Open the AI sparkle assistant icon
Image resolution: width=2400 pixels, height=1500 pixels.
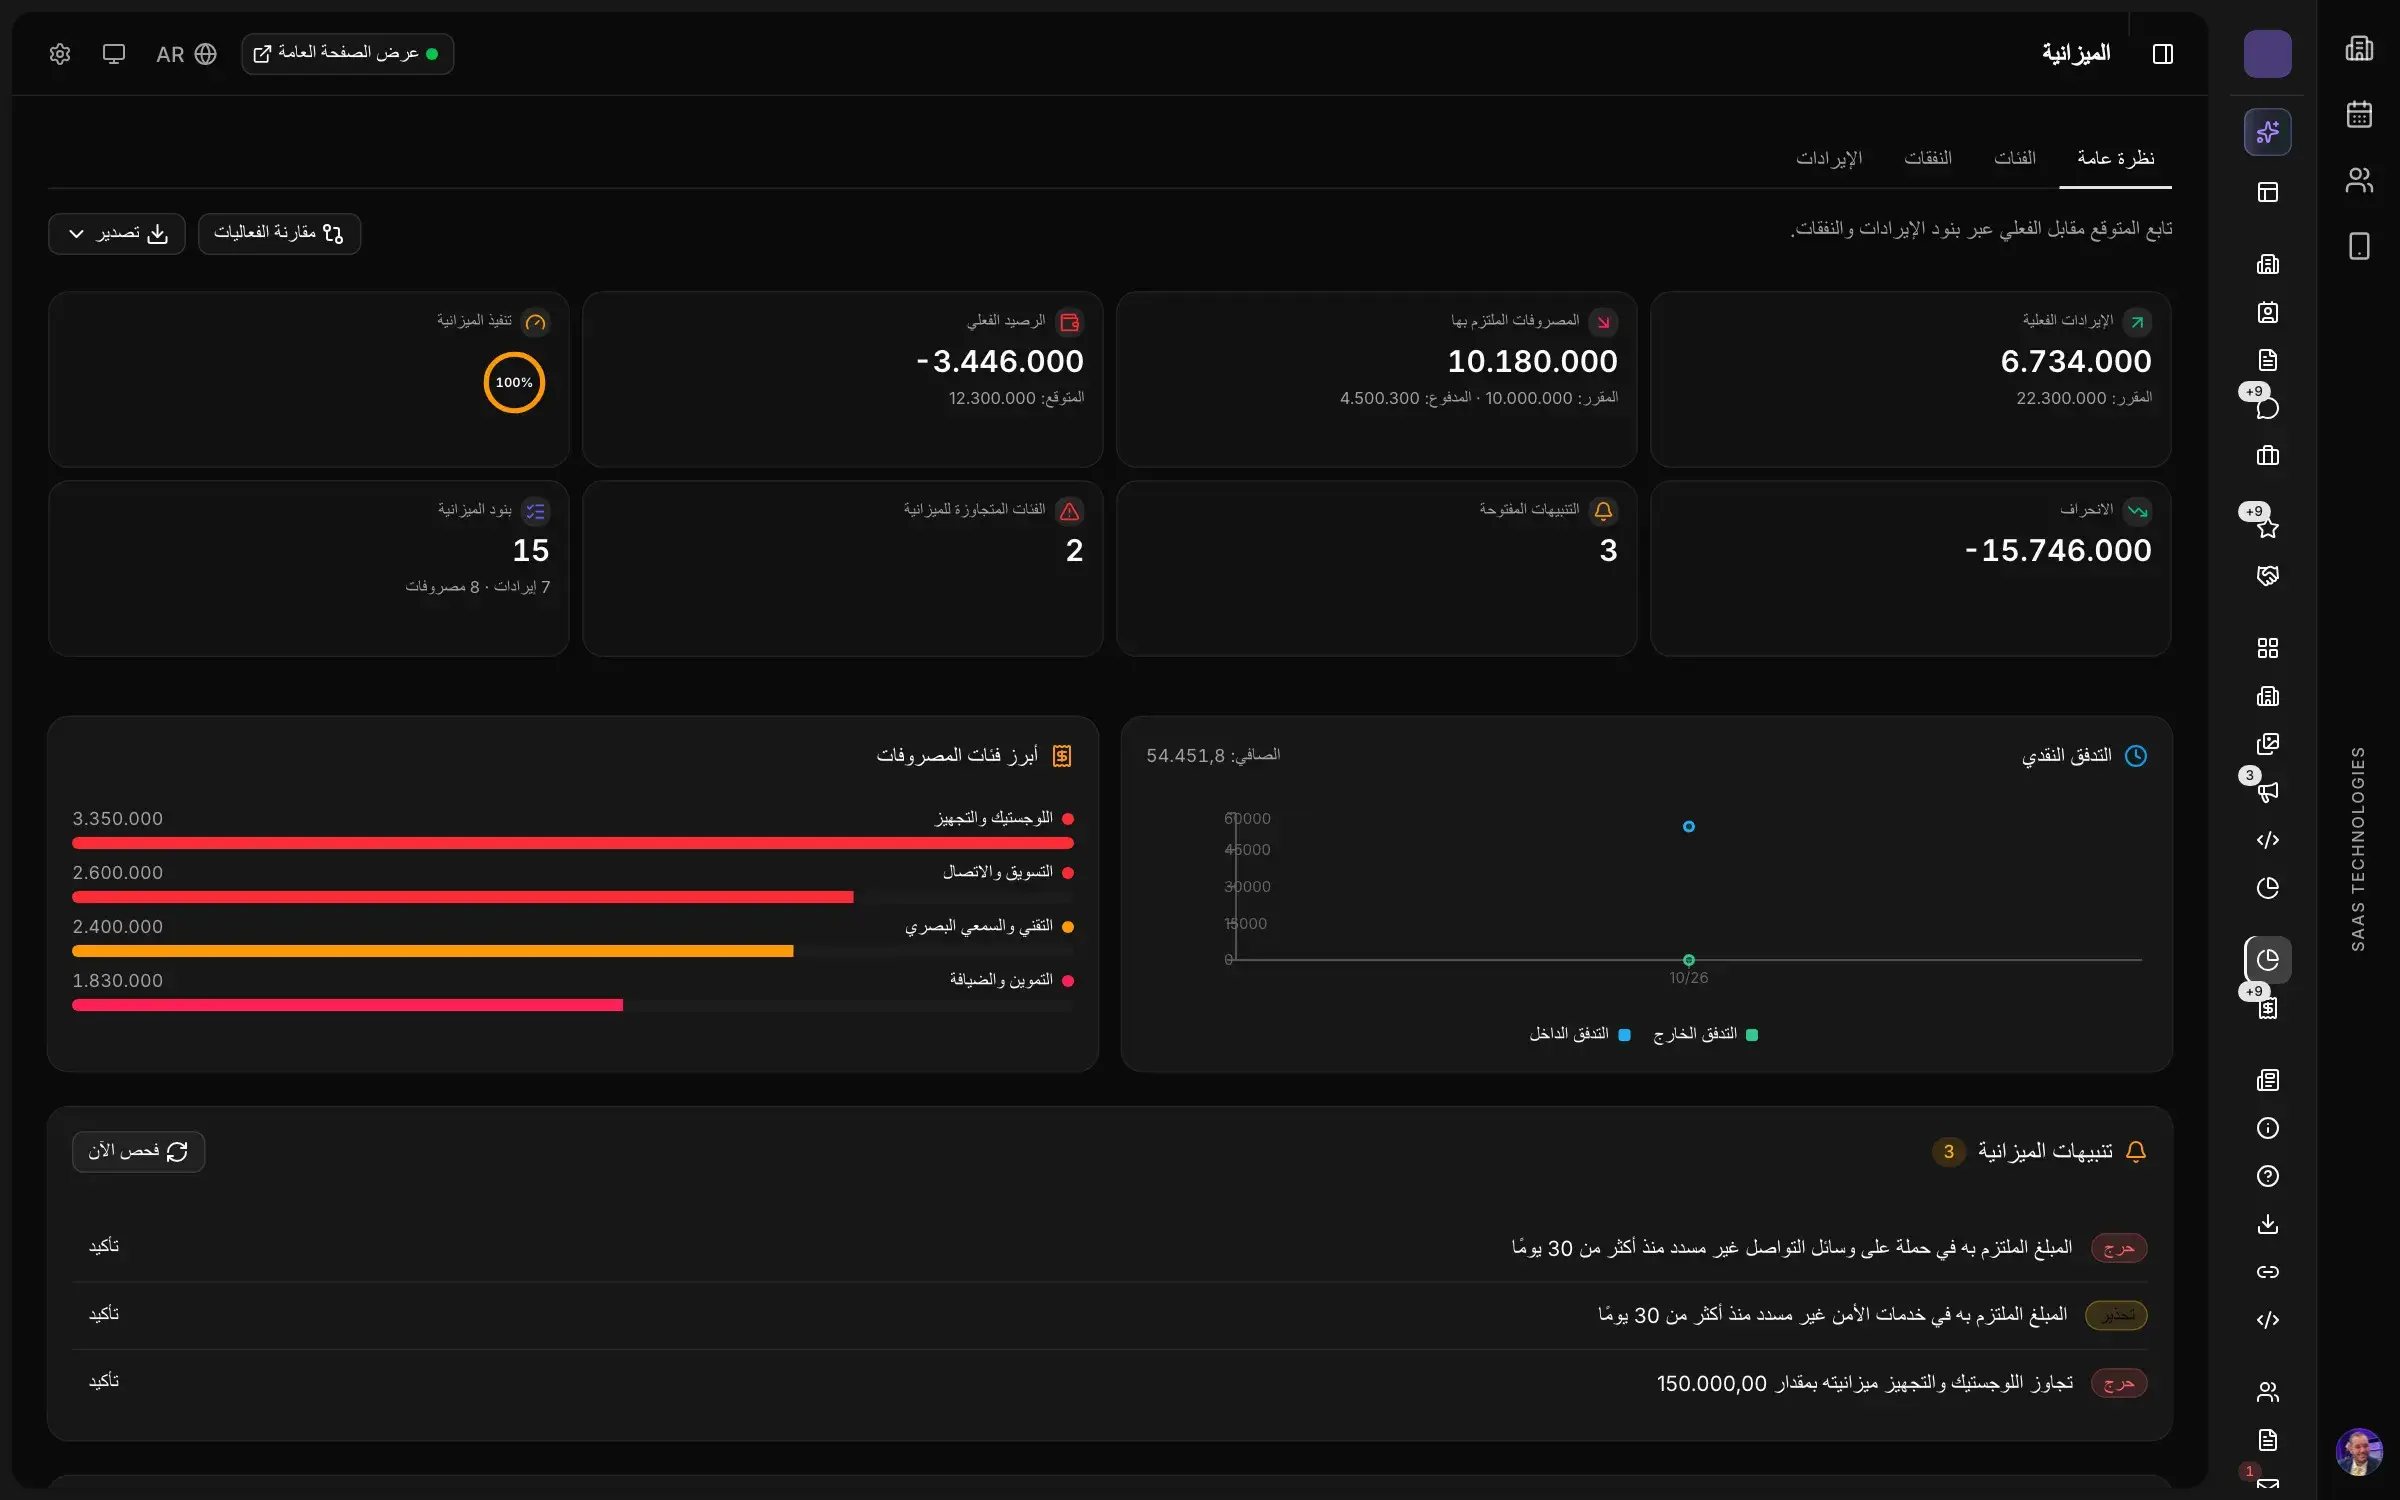tap(2267, 132)
